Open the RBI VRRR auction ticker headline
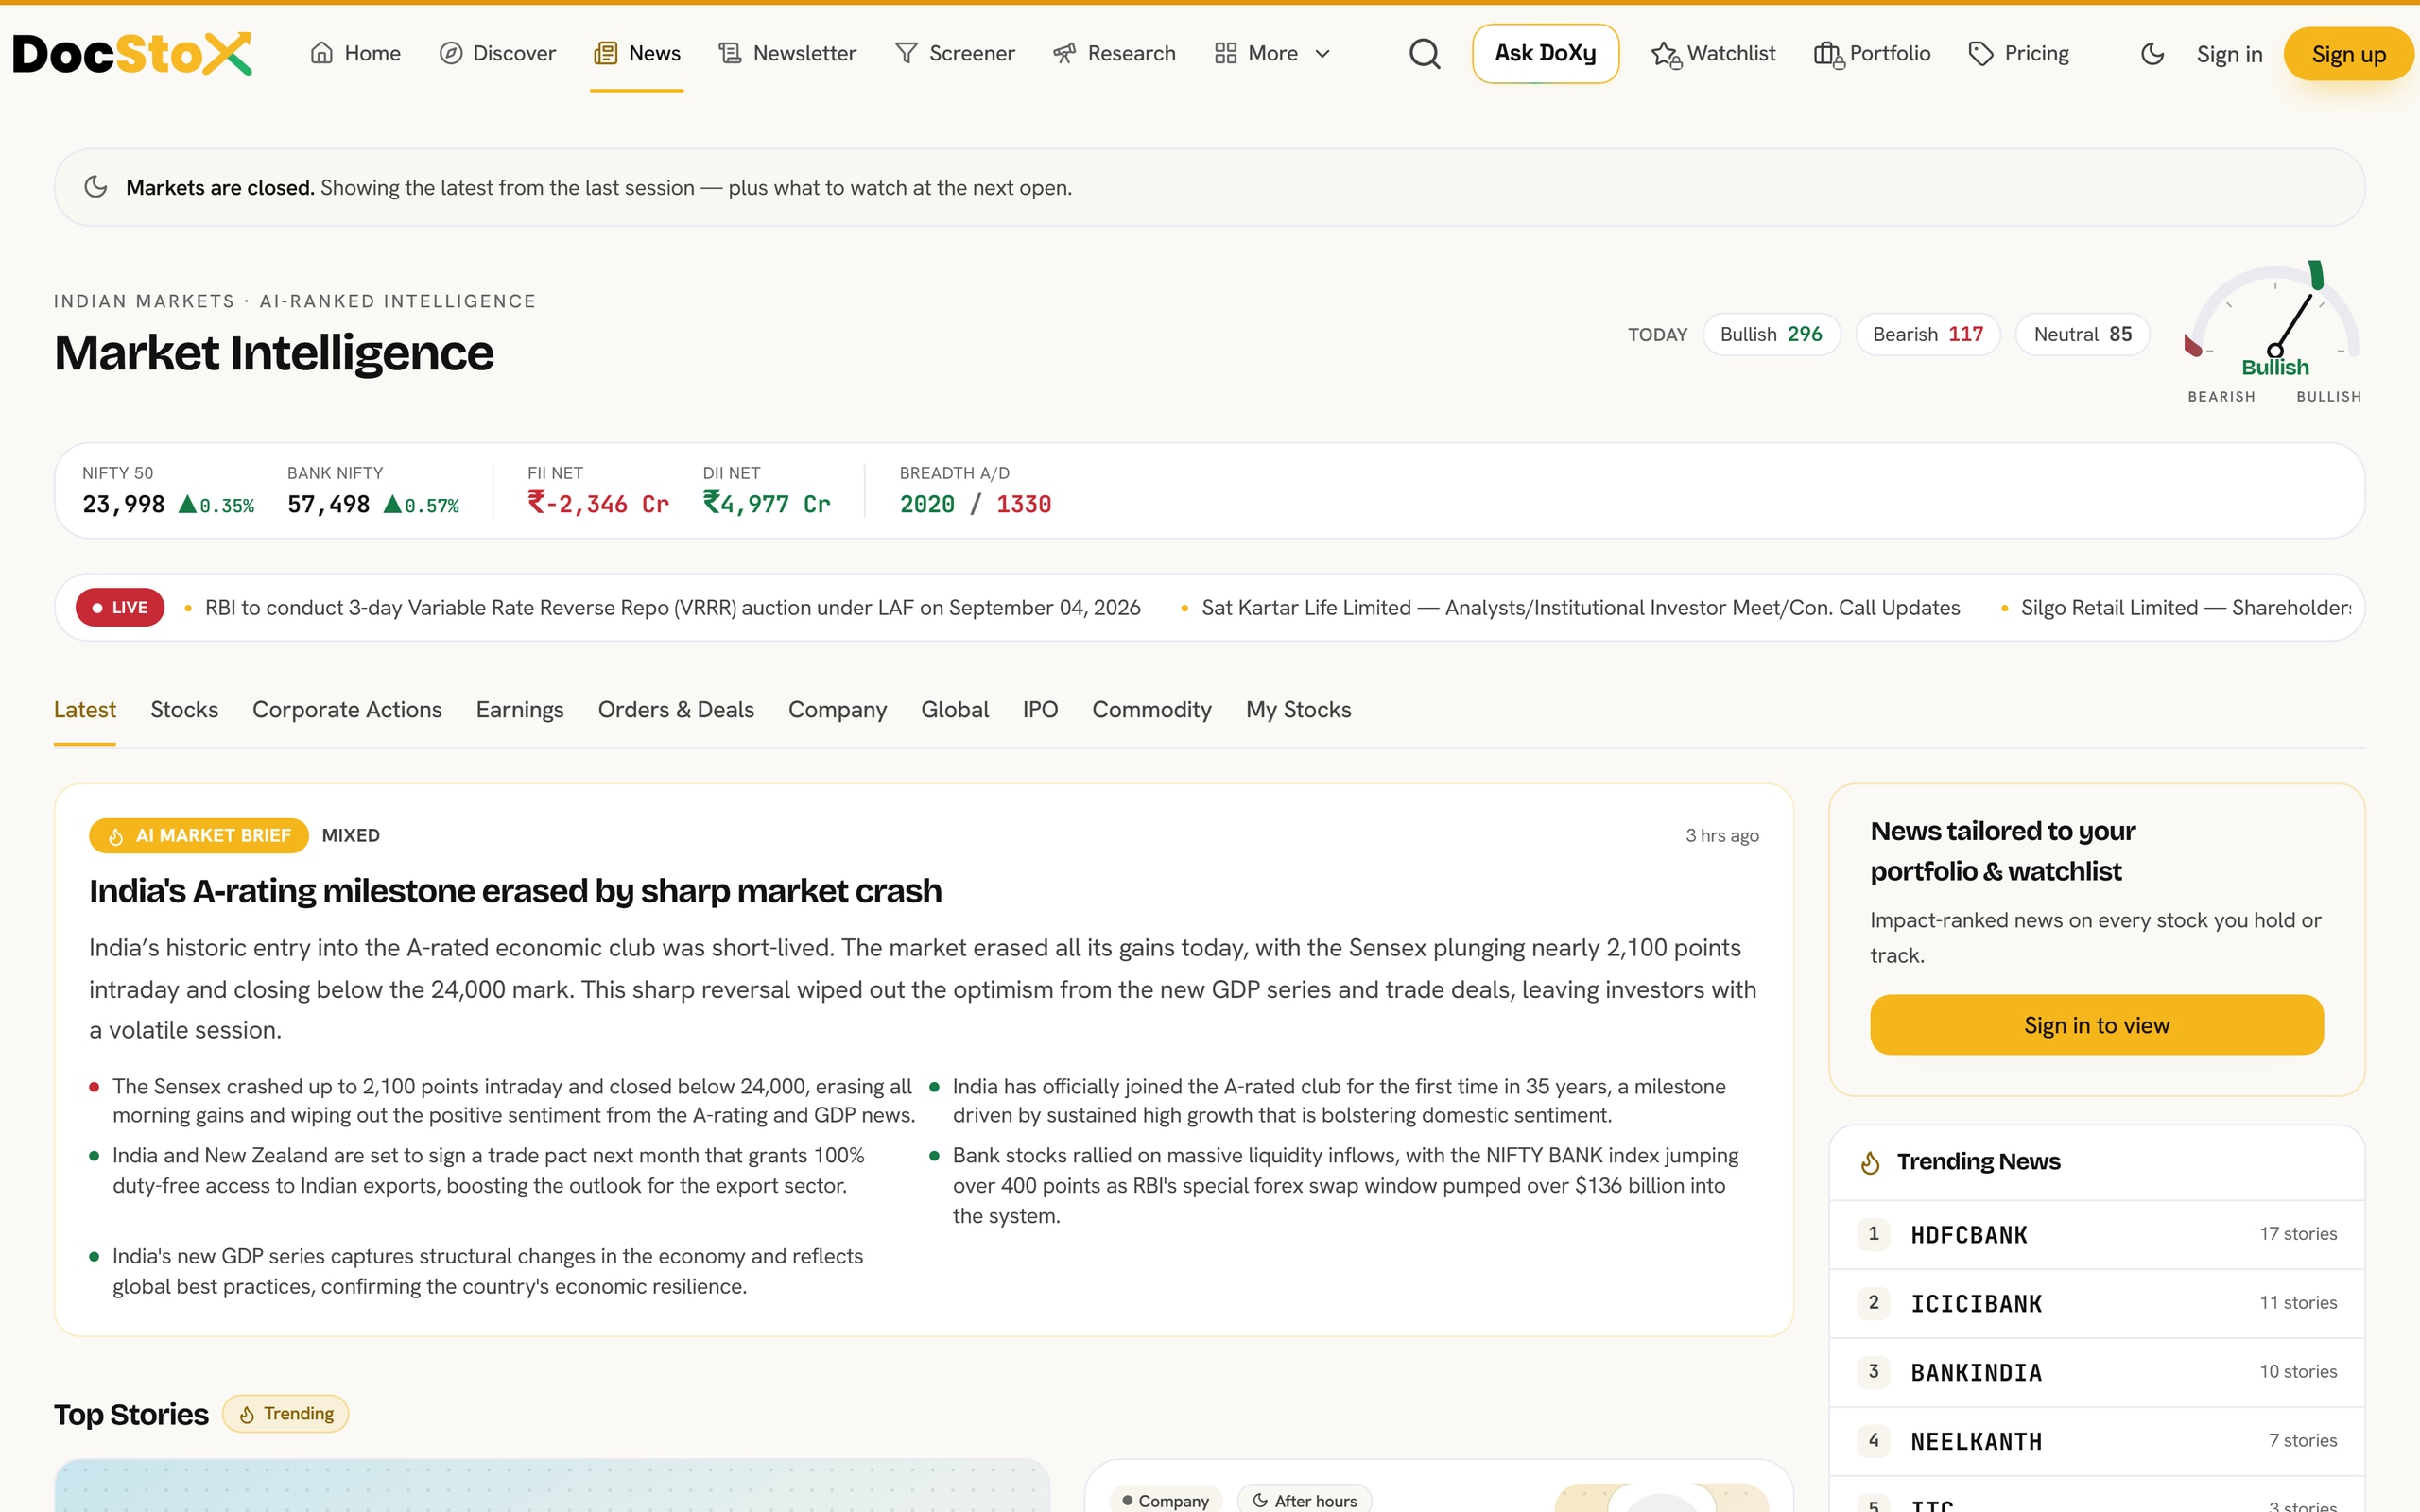The width and height of the screenshot is (2420, 1512). coord(672,608)
